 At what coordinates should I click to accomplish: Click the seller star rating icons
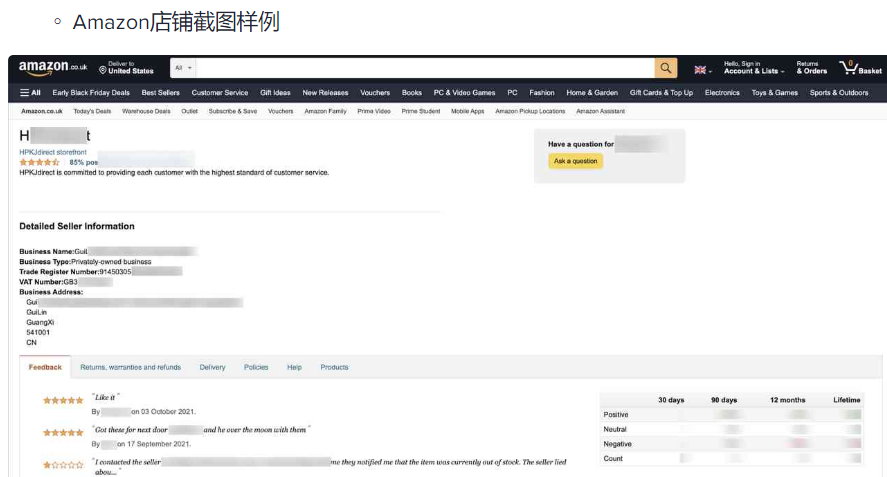coord(40,162)
